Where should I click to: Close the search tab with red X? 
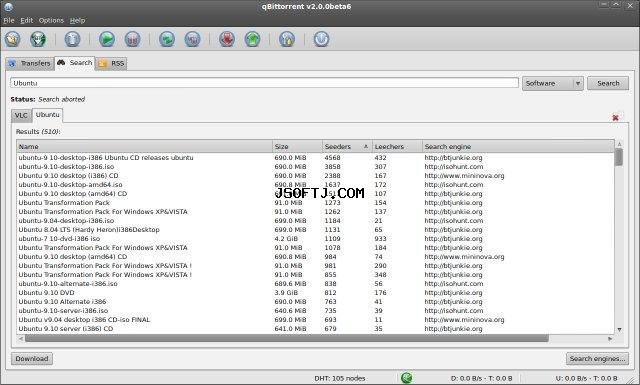click(616, 118)
